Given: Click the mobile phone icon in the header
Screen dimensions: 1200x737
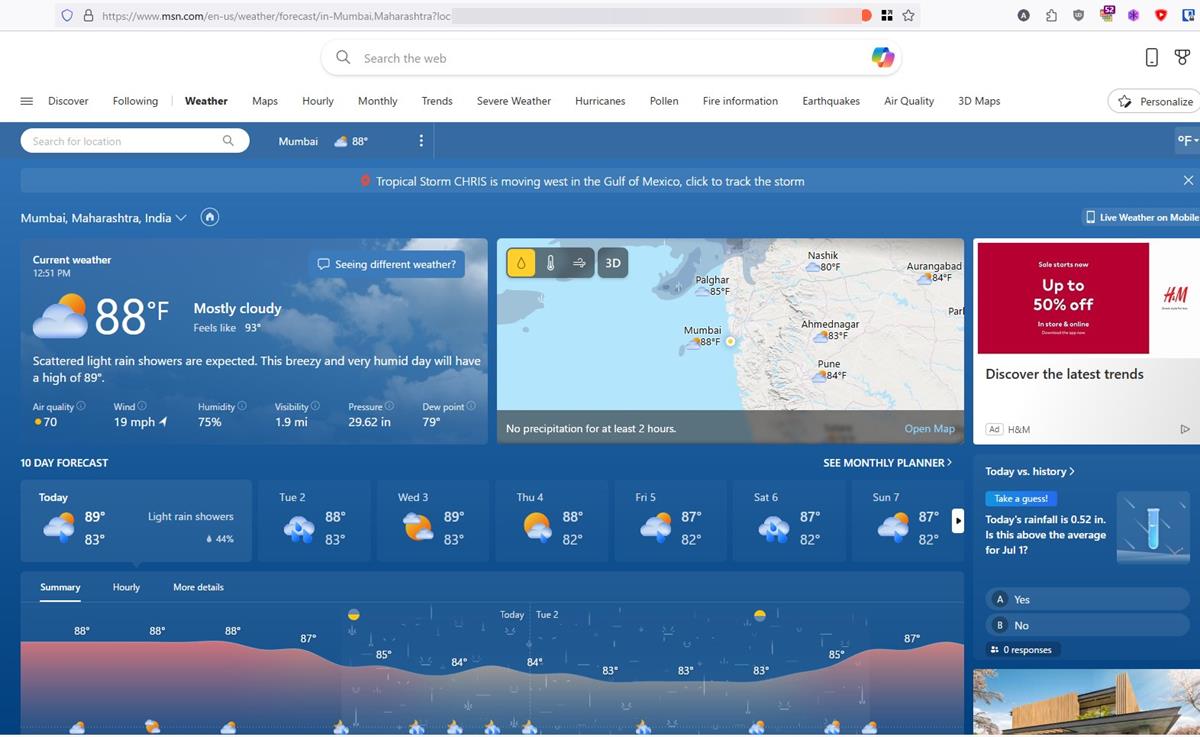Looking at the screenshot, I should 1152,58.
